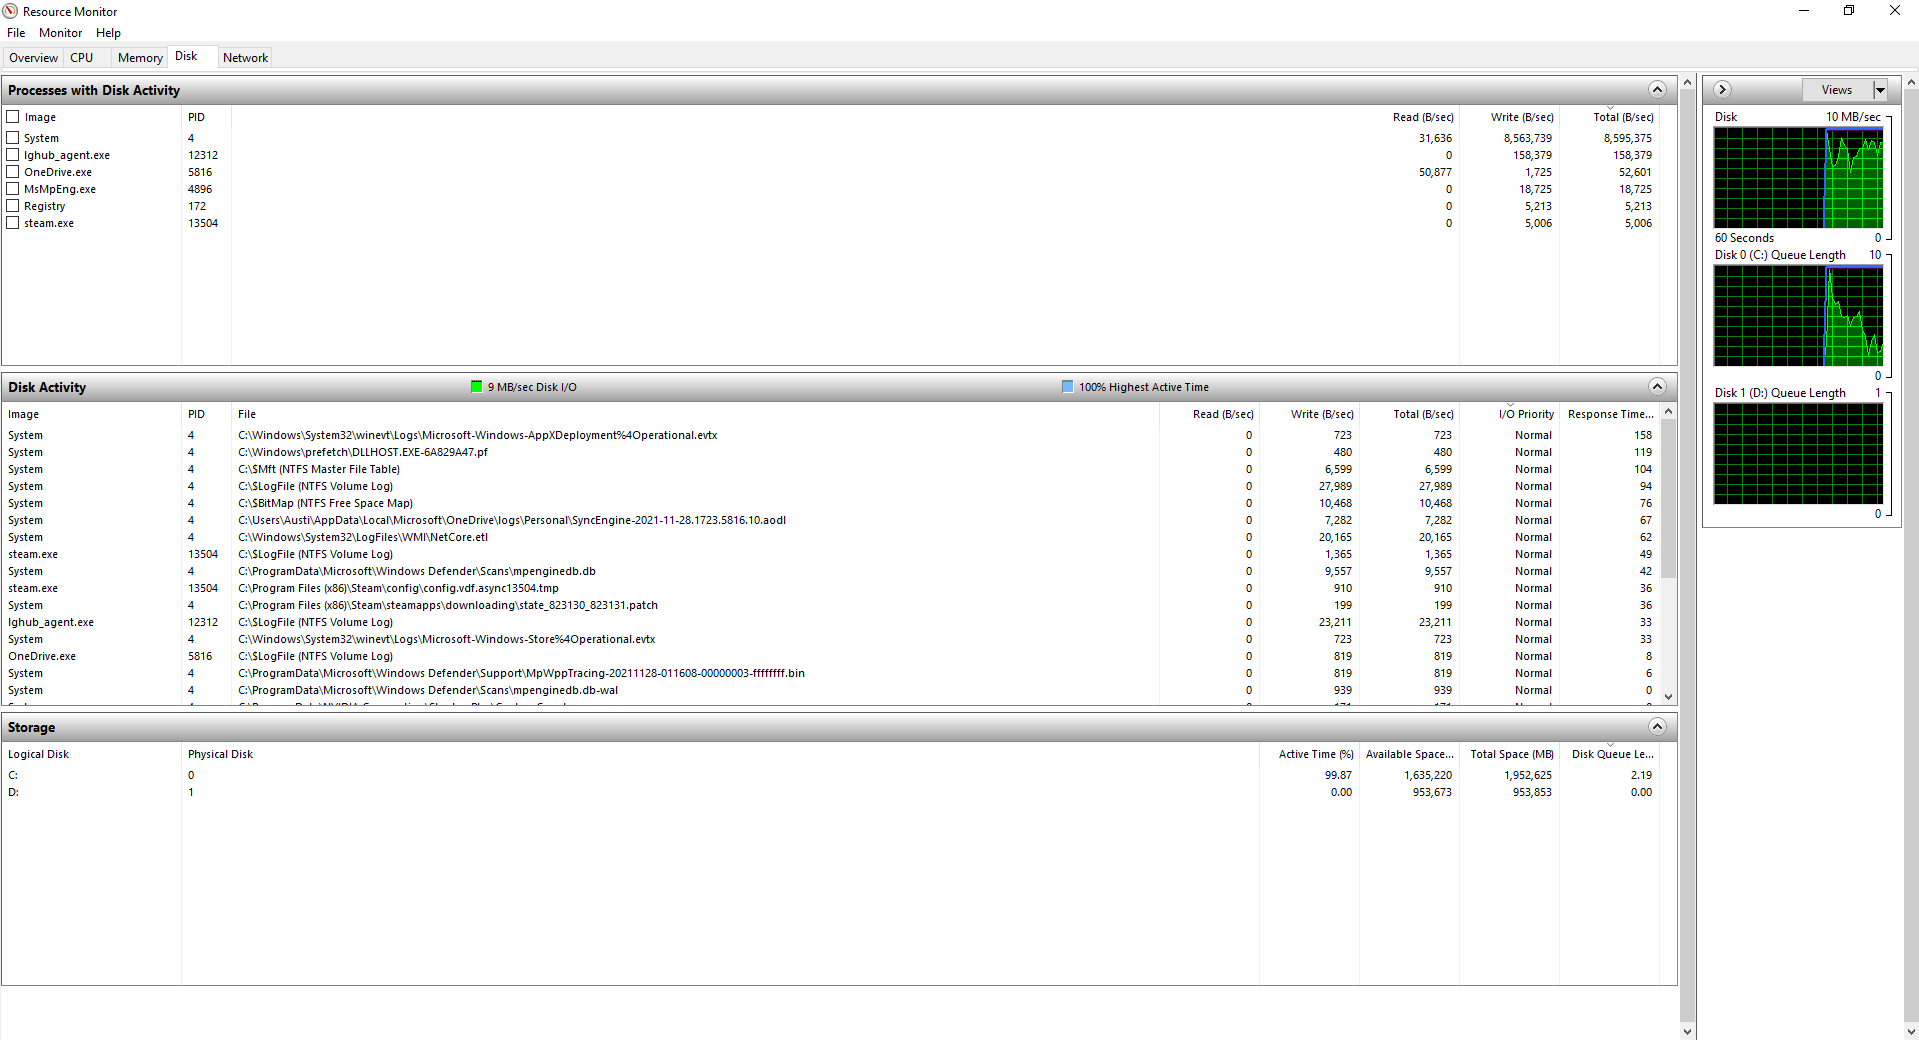Click the Storage section title
This screenshot has width=1919, height=1040.
tap(31, 727)
